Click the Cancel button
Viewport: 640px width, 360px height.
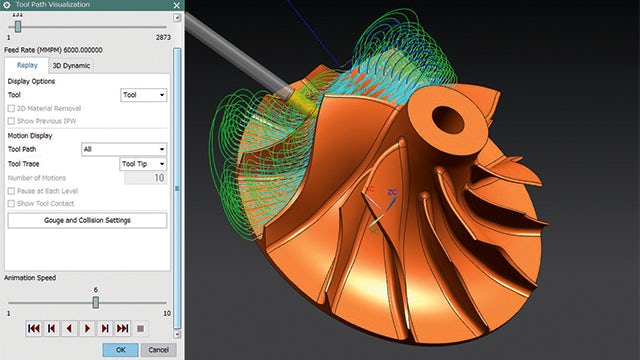[x=158, y=350]
